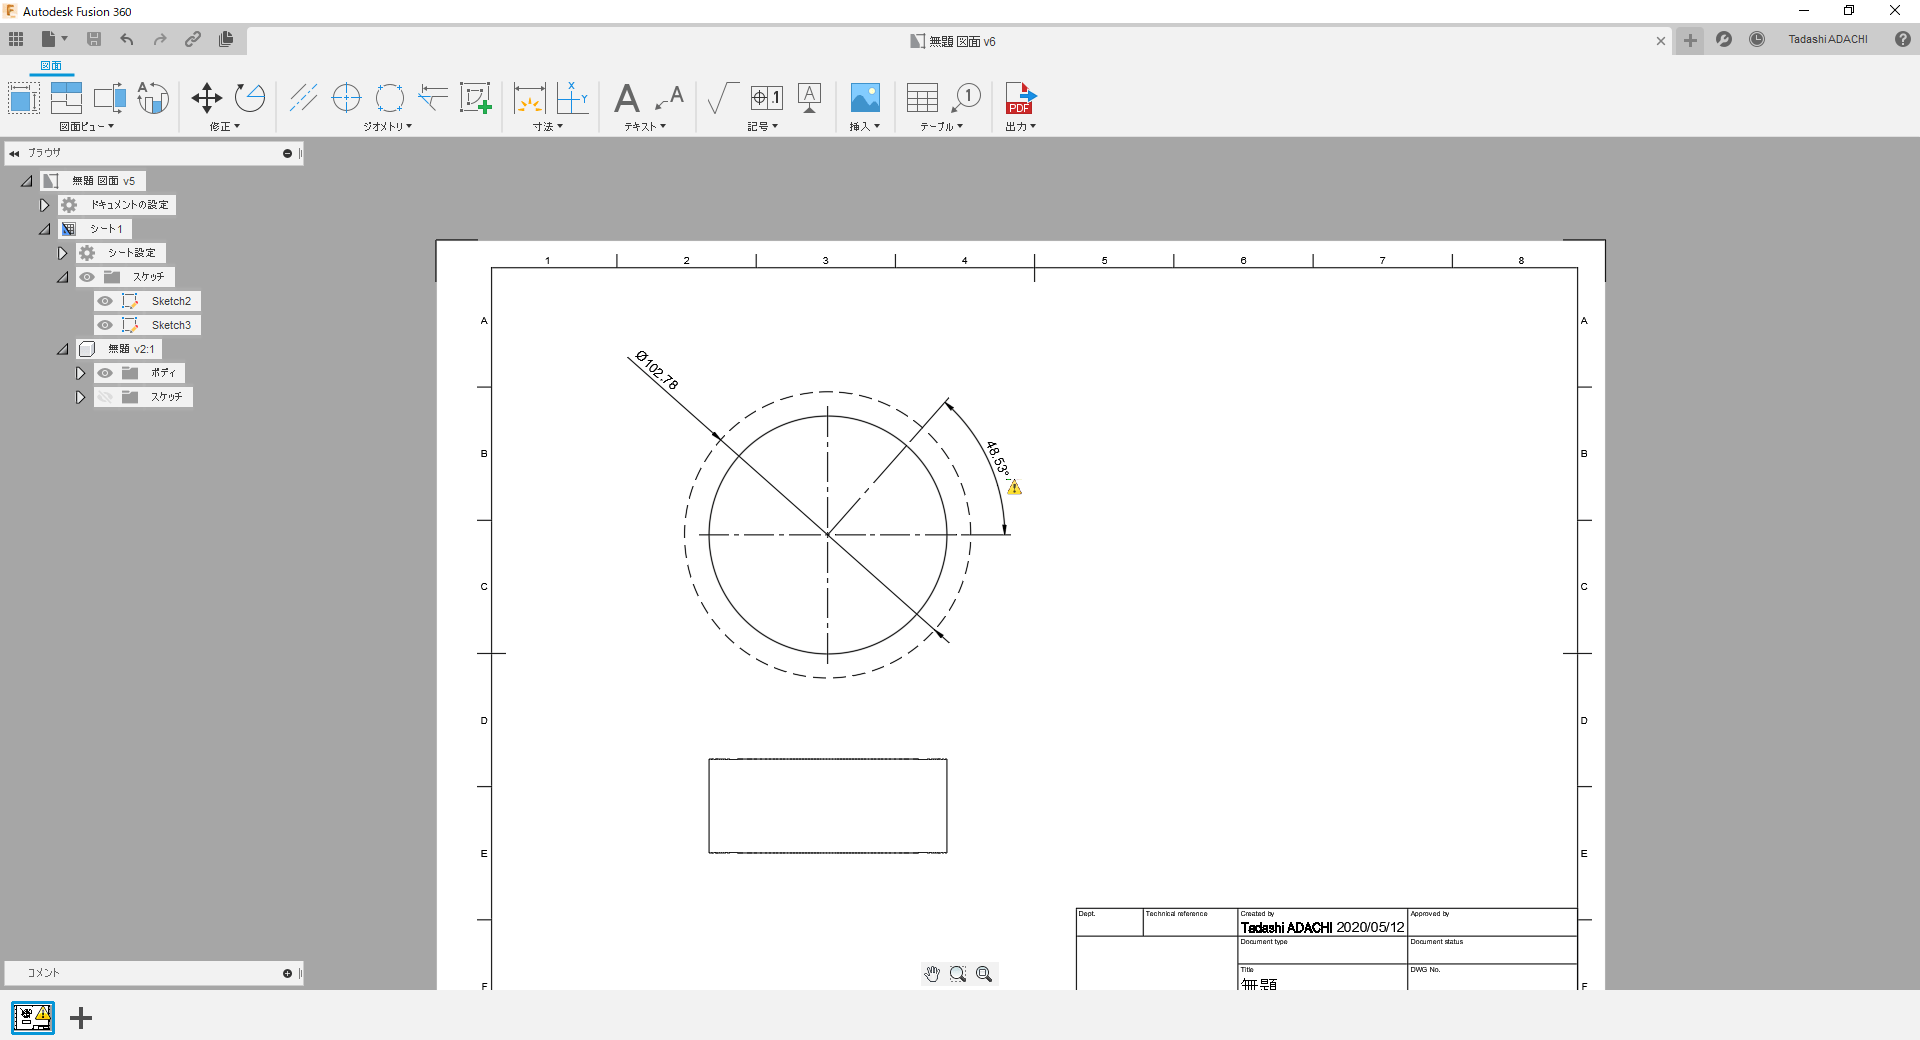Select the 無題 図面 v6 document tab
1920x1040 pixels.
tap(953, 41)
